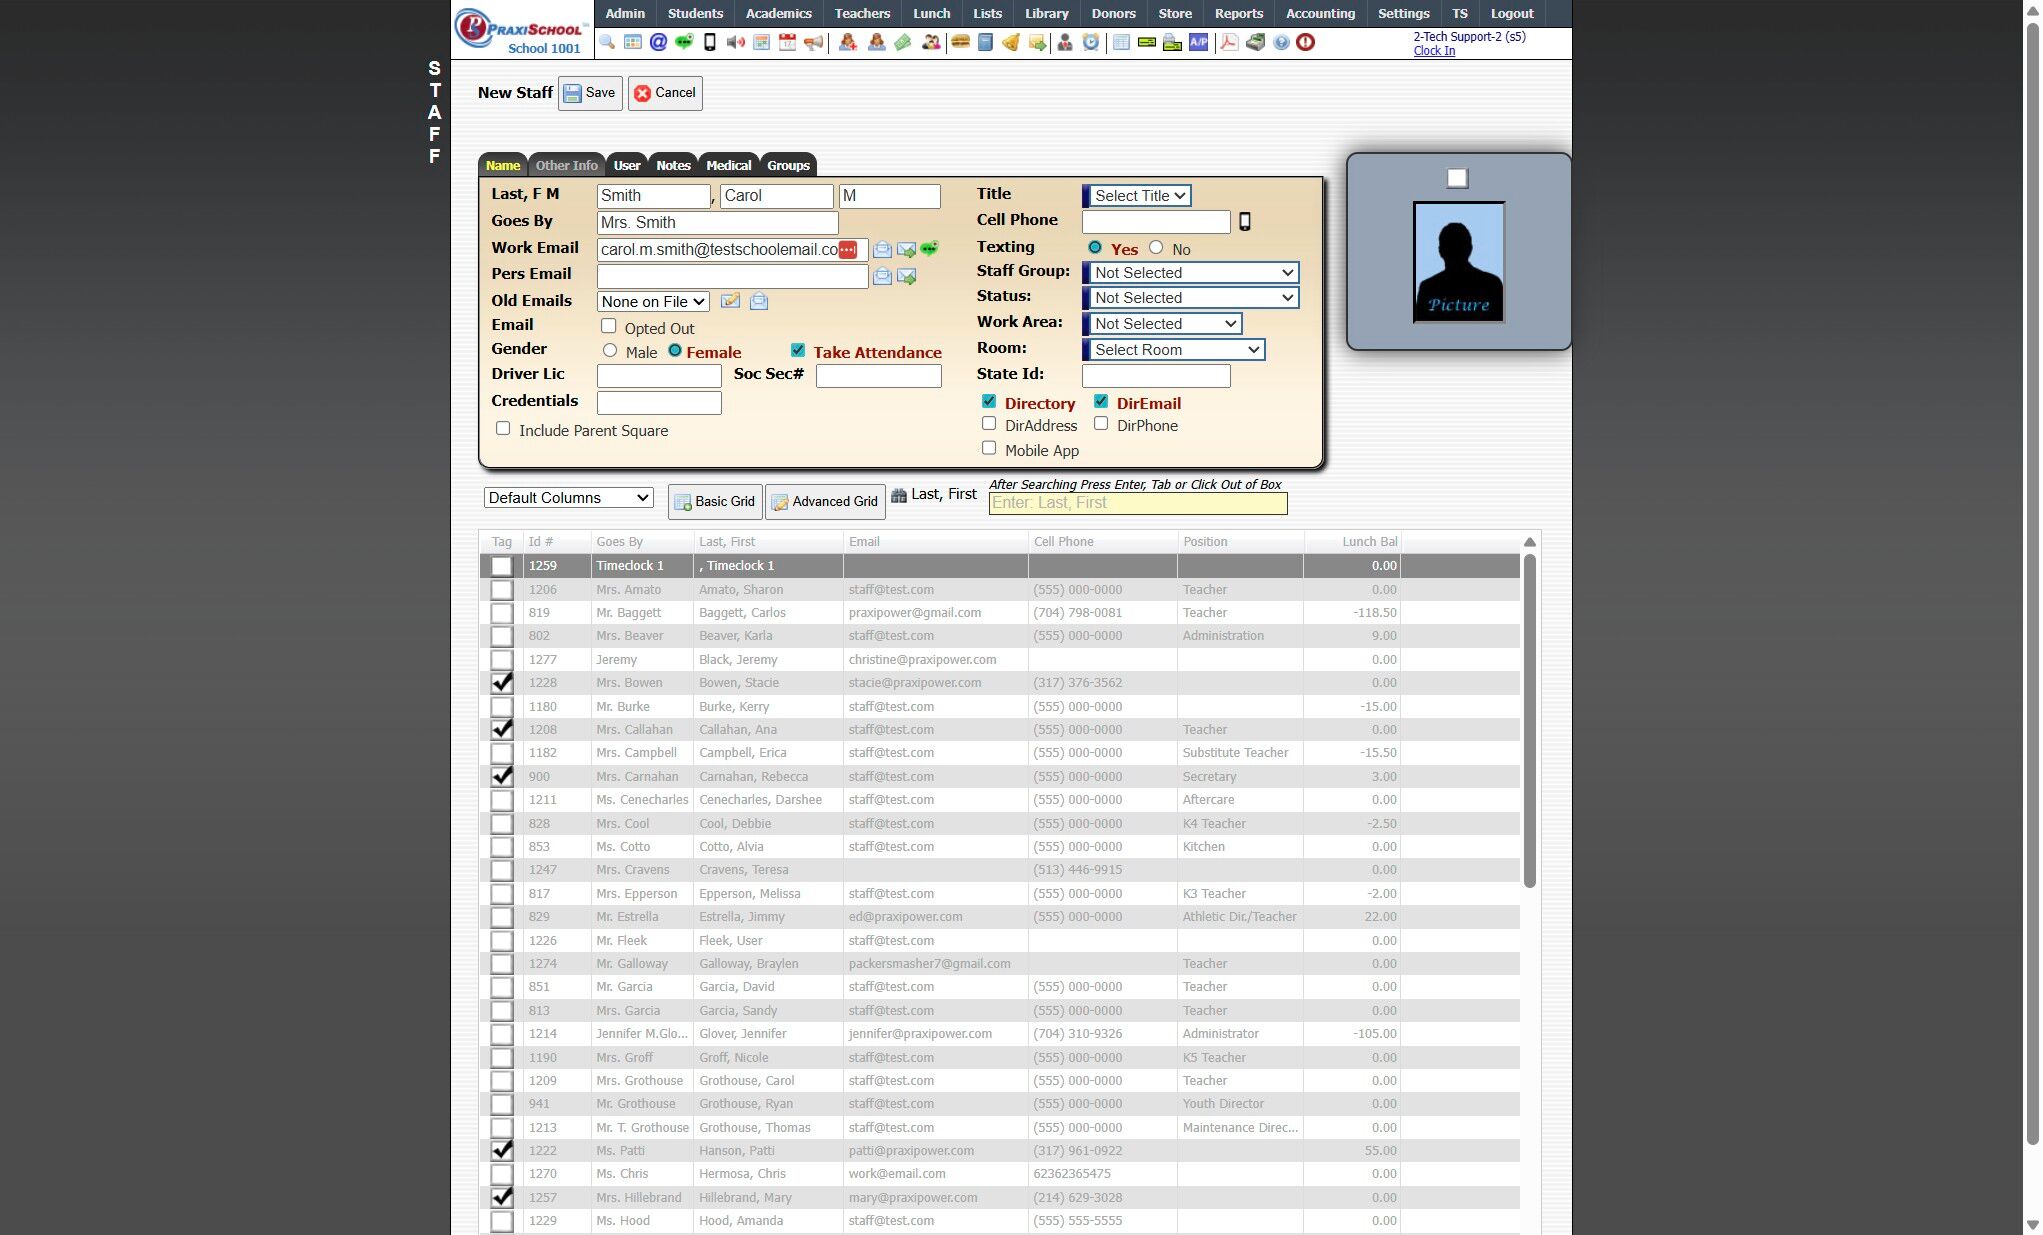
Task: Click the magnifying glass search icon
Action: click(607, 42)
